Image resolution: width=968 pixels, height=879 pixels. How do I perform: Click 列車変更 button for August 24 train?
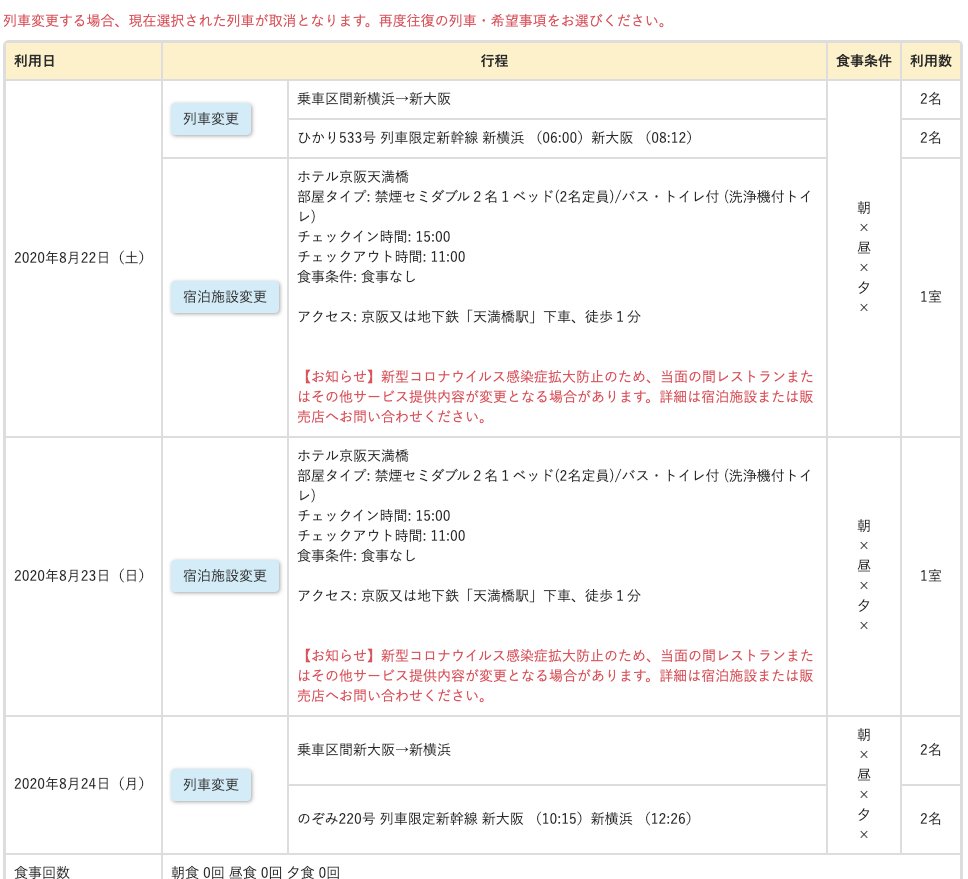[211, 785]
